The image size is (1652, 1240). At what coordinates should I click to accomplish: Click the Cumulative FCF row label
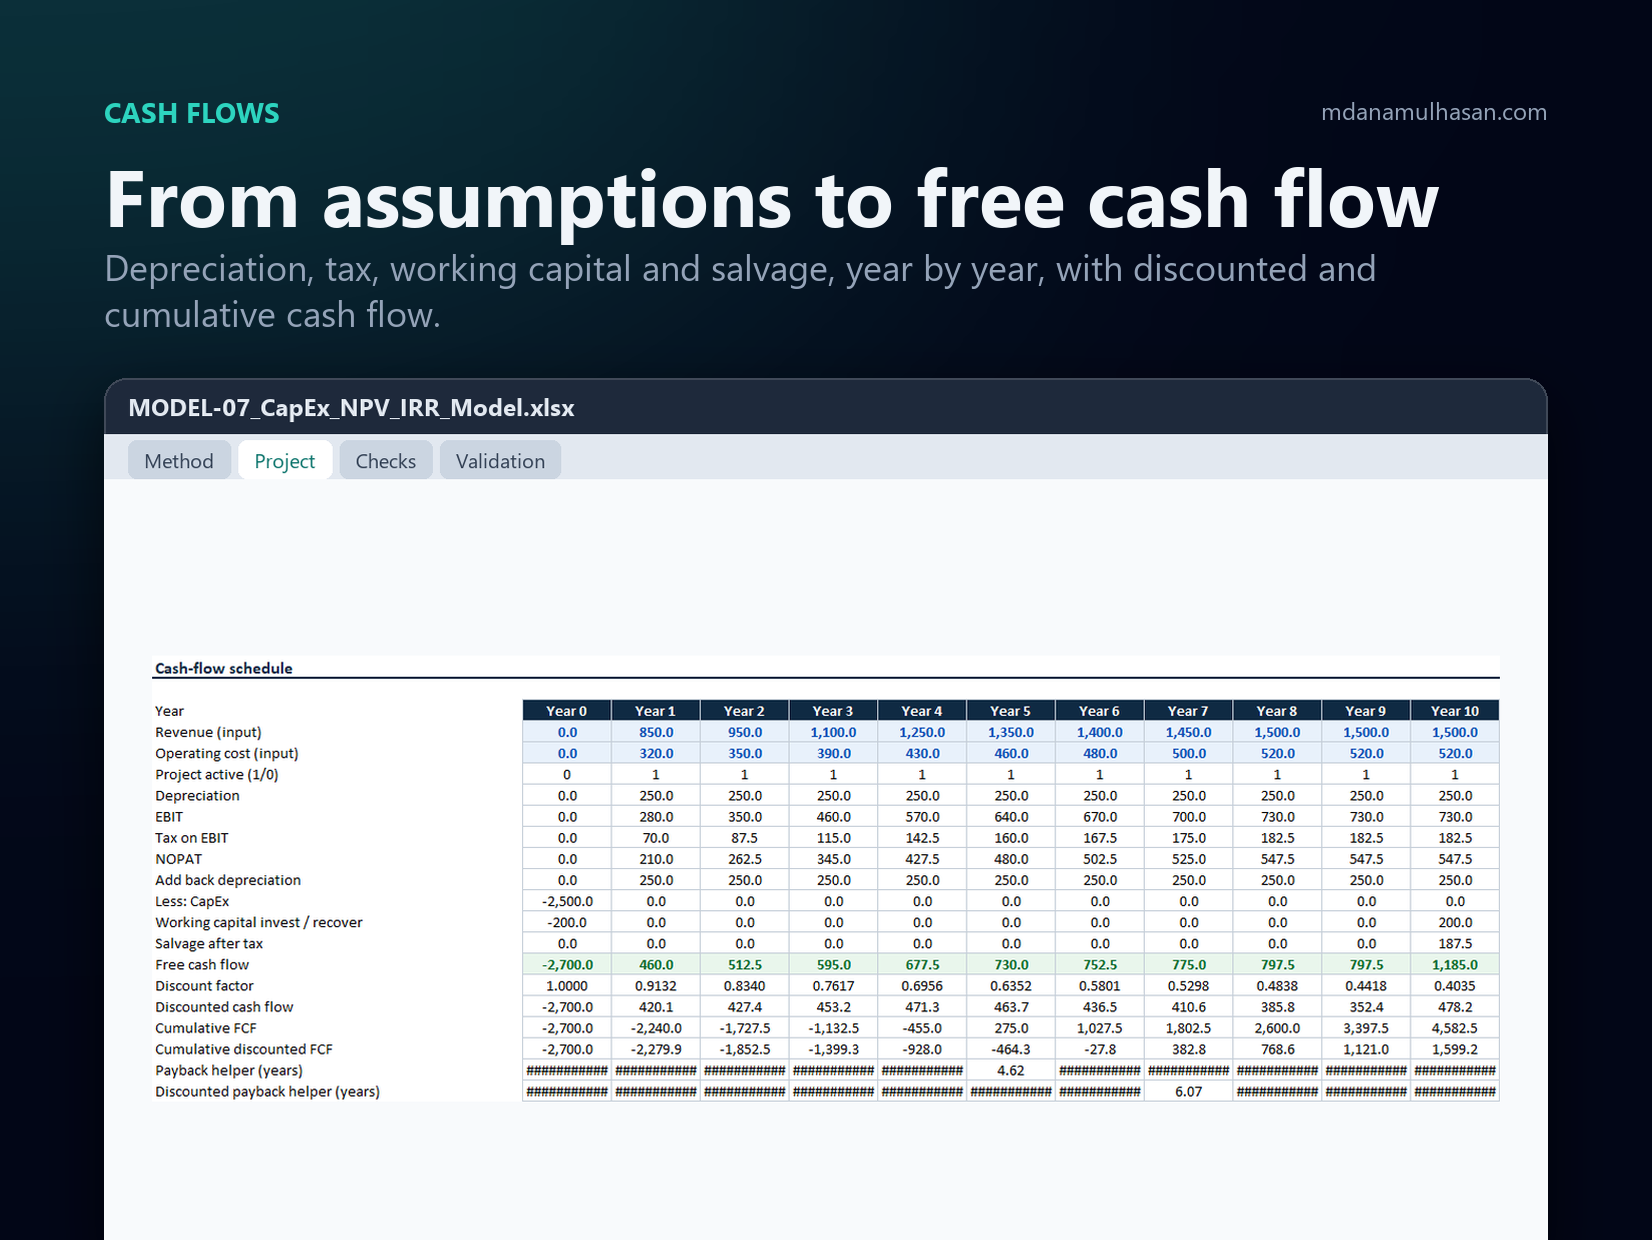pyautogui.click(x=206, y=1027)
